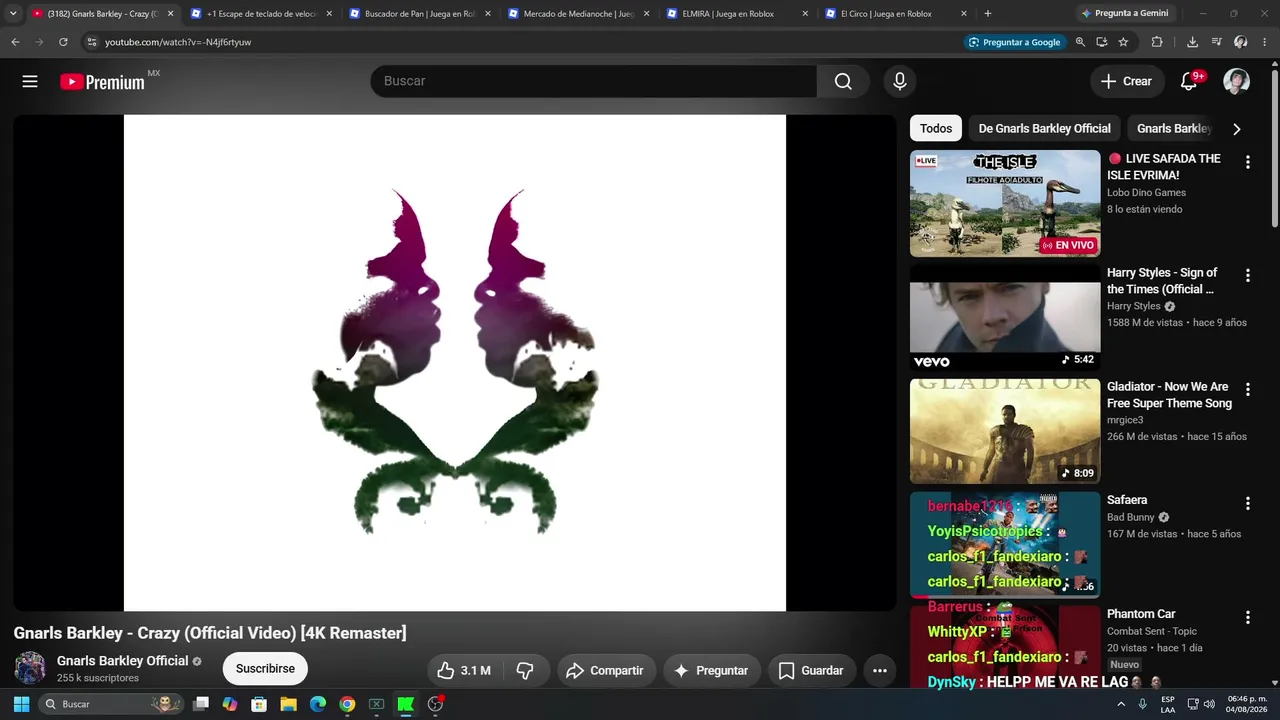This screenshot has width=1280, height=720.
Task: Click the video player inkblot frame
Action: point(455,362)
